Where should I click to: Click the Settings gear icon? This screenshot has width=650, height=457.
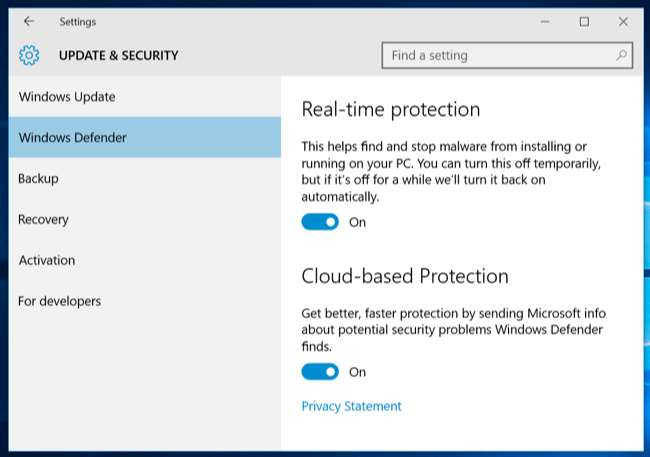pos(29,55)
